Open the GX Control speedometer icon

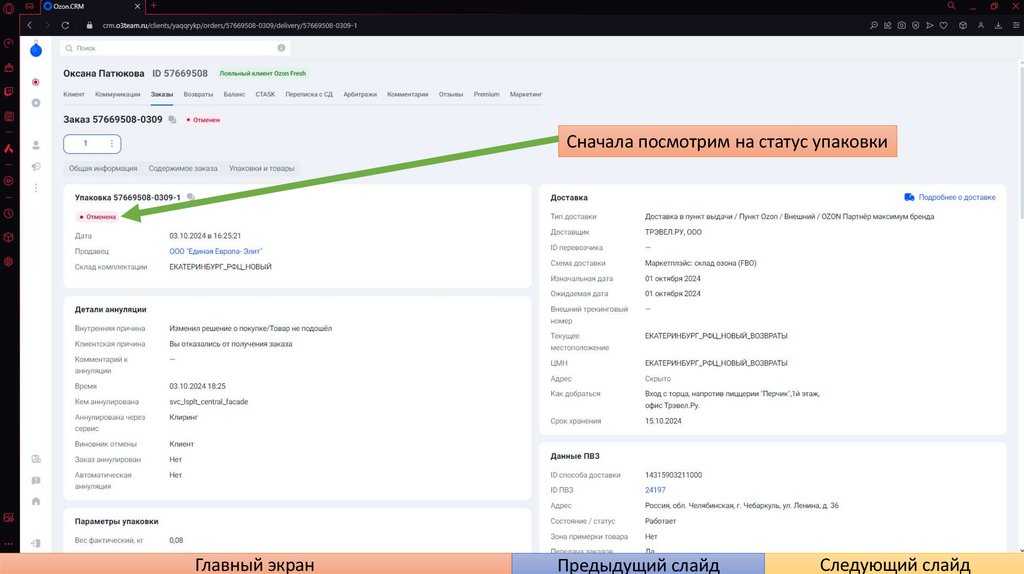[x=8, y=43]
